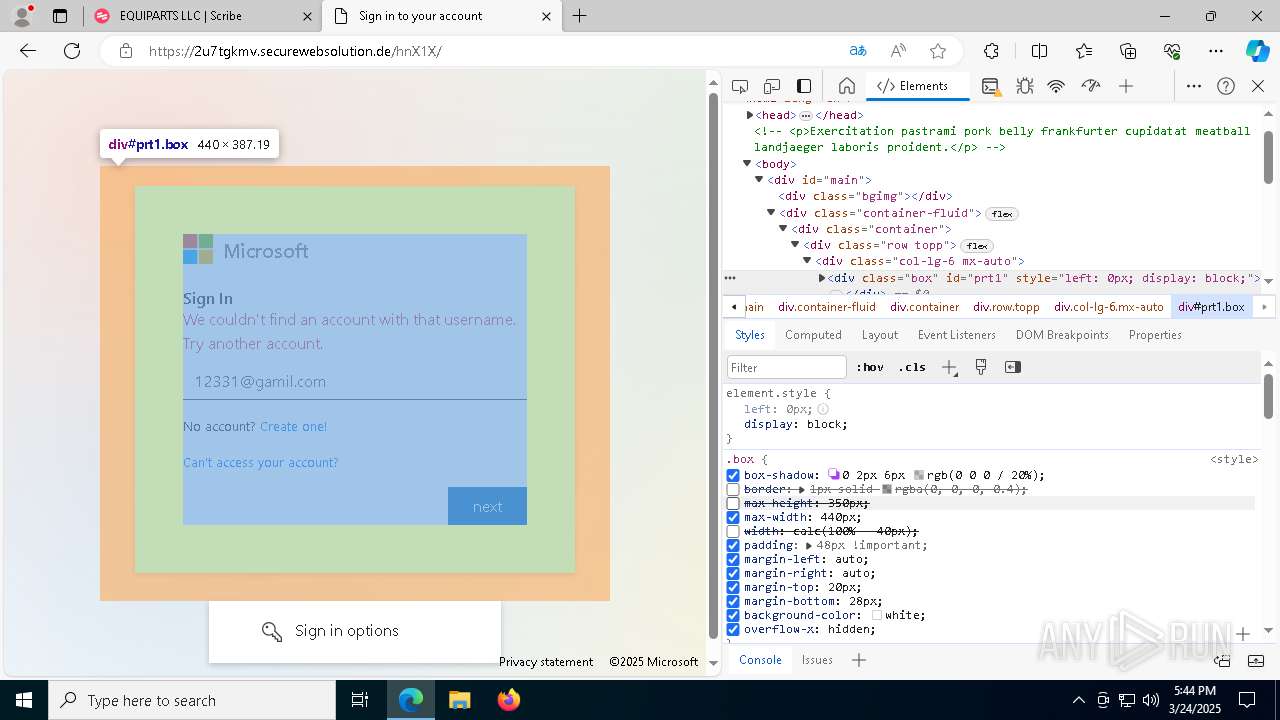Click Can't access your account link
Image resolution: width=1280 pixels, height=720 pixels.
tap(260, 463)
